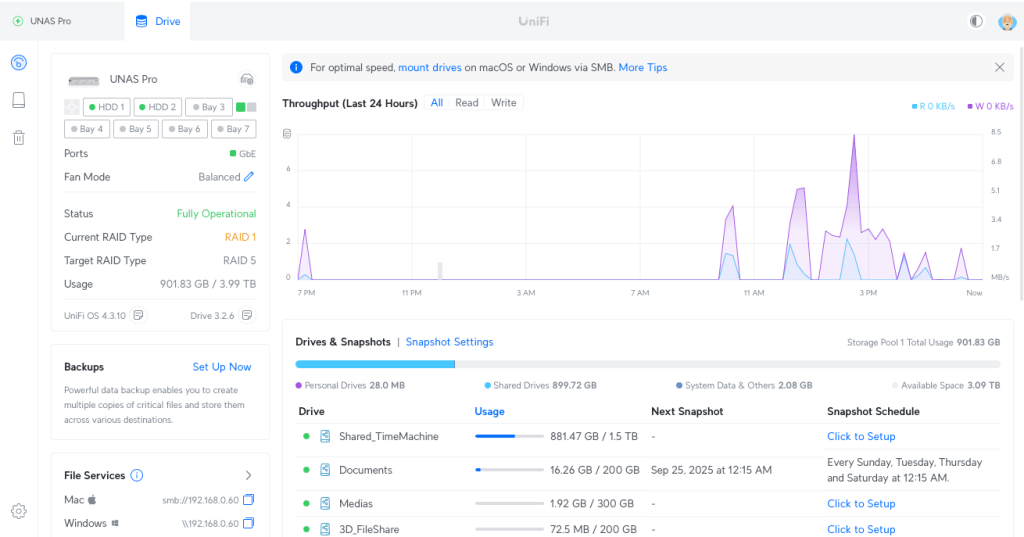1024x537 pixels.
Task: Click Set Up Now for Backups
Action: (222, 367)
